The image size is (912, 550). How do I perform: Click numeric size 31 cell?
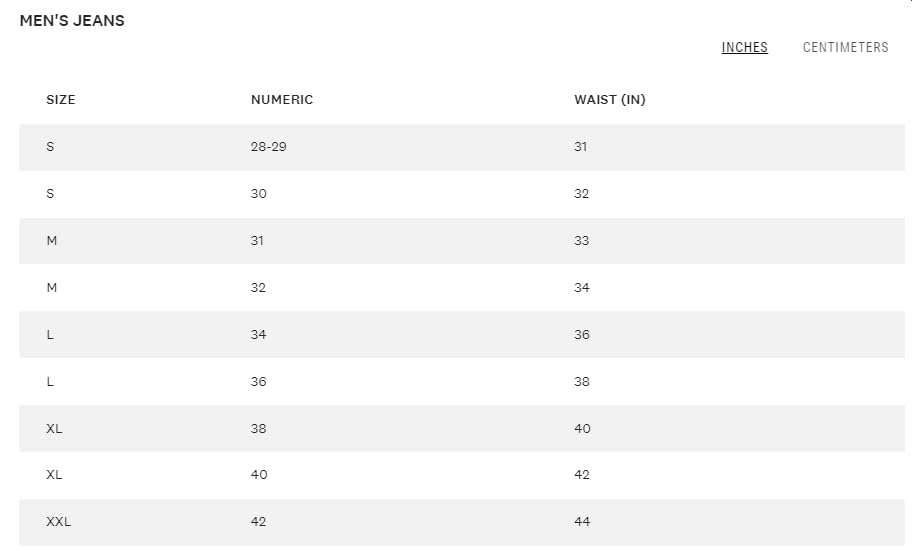coord(258,241)
